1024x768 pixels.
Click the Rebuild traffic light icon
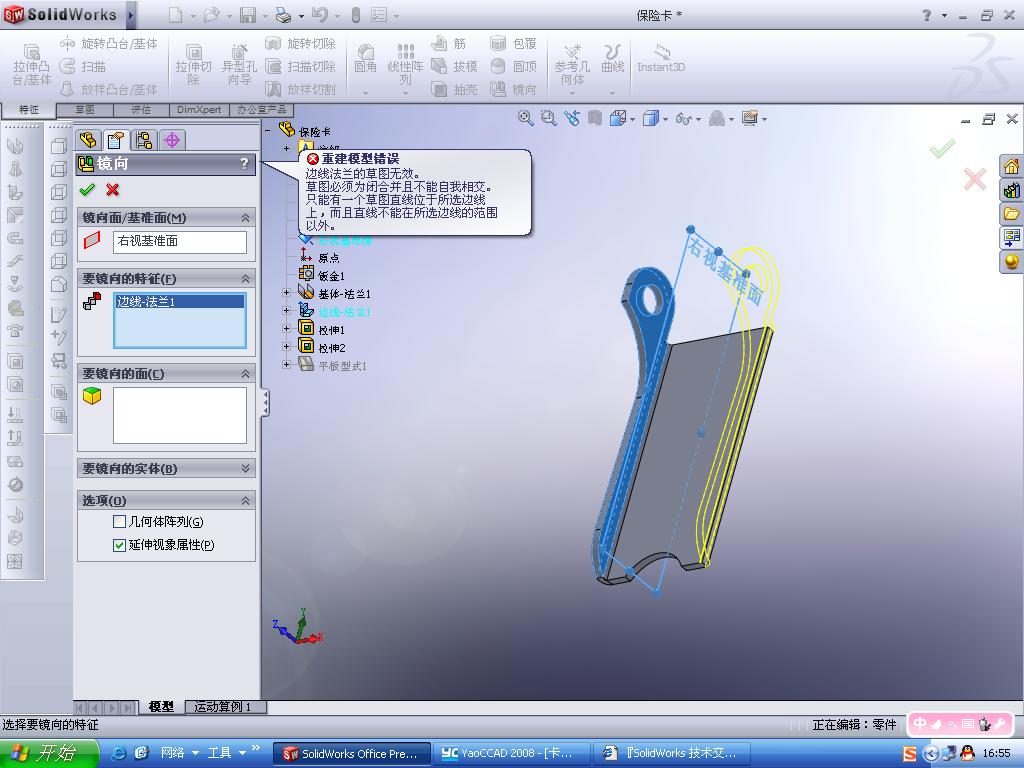click(x=355, y=14)
